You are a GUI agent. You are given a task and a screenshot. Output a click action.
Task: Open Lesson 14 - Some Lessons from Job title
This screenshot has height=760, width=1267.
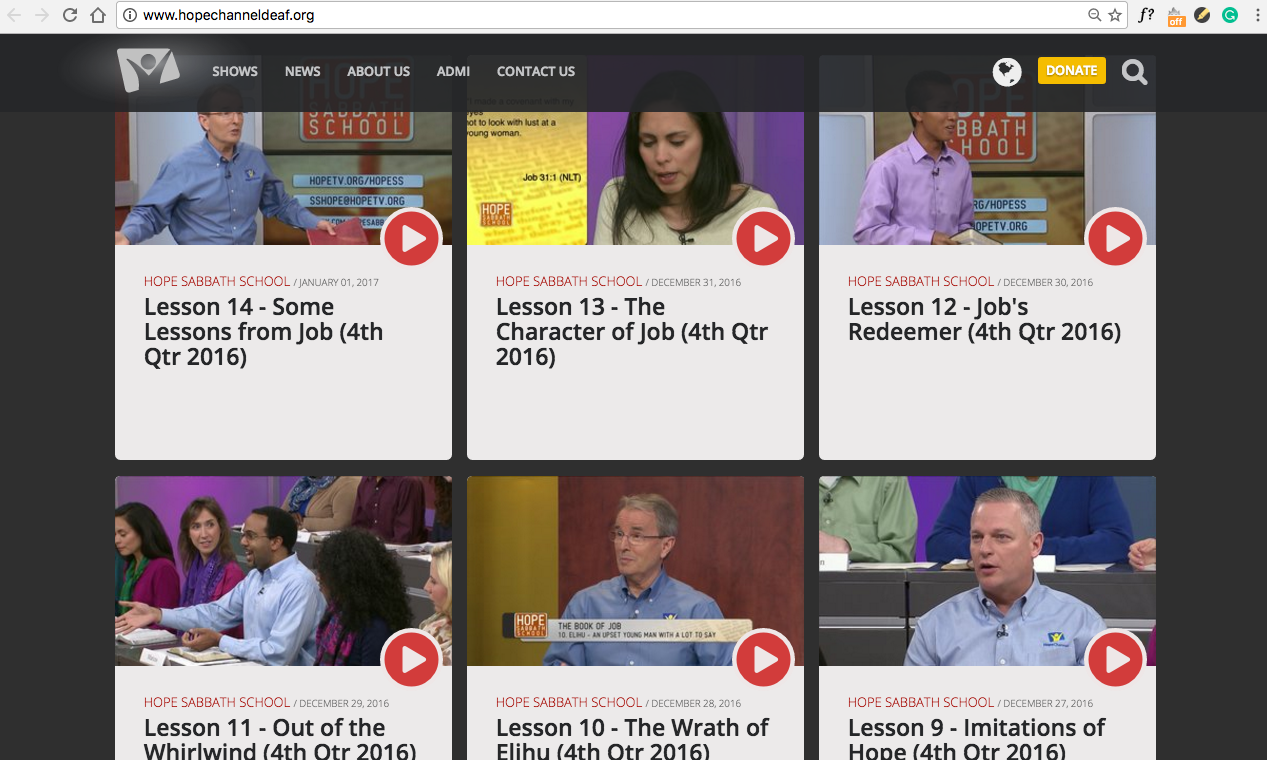point(263,332)
